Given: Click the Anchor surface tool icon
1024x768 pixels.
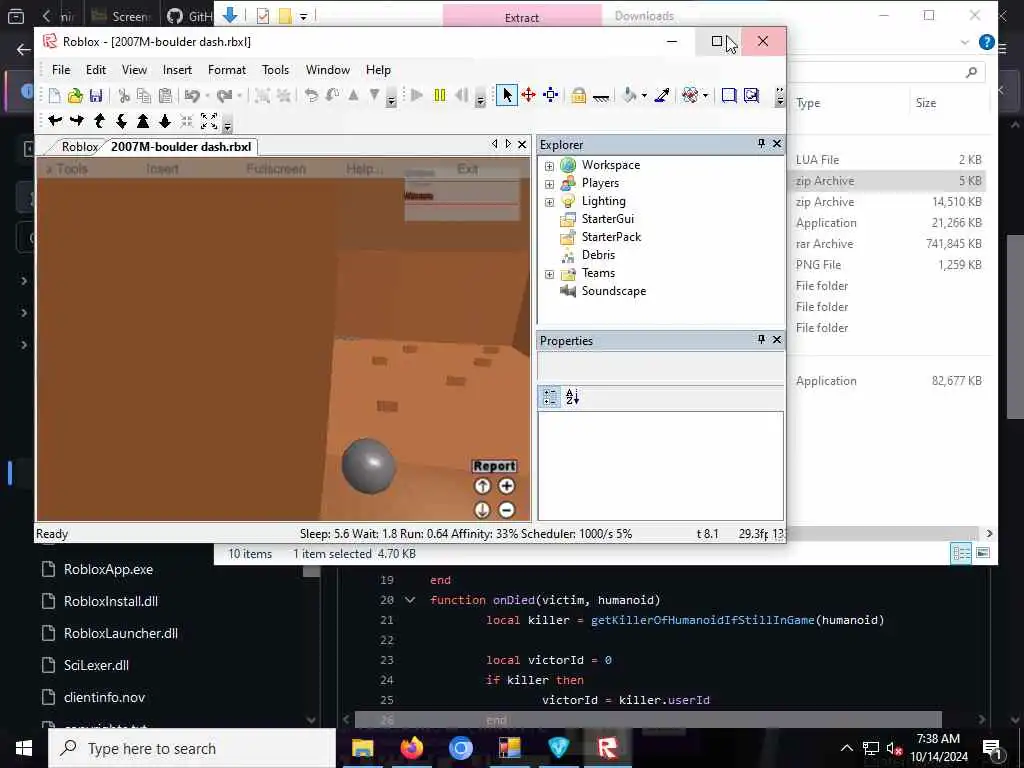Looking at the screenshot, I should (601, 97).
